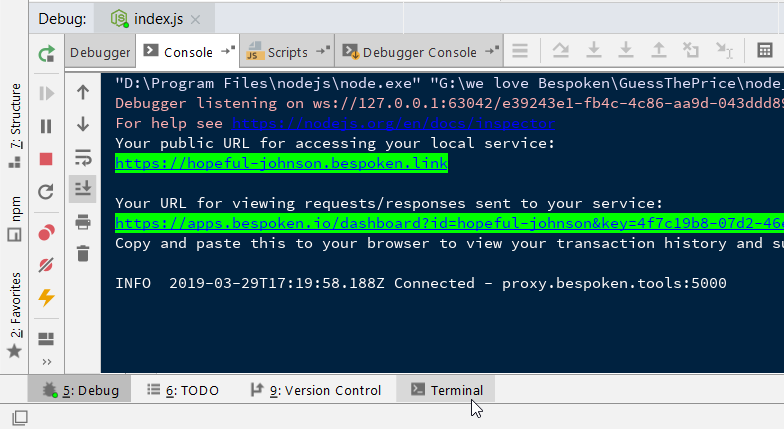Click the View Breakpoints icon

tap(46, 233)
